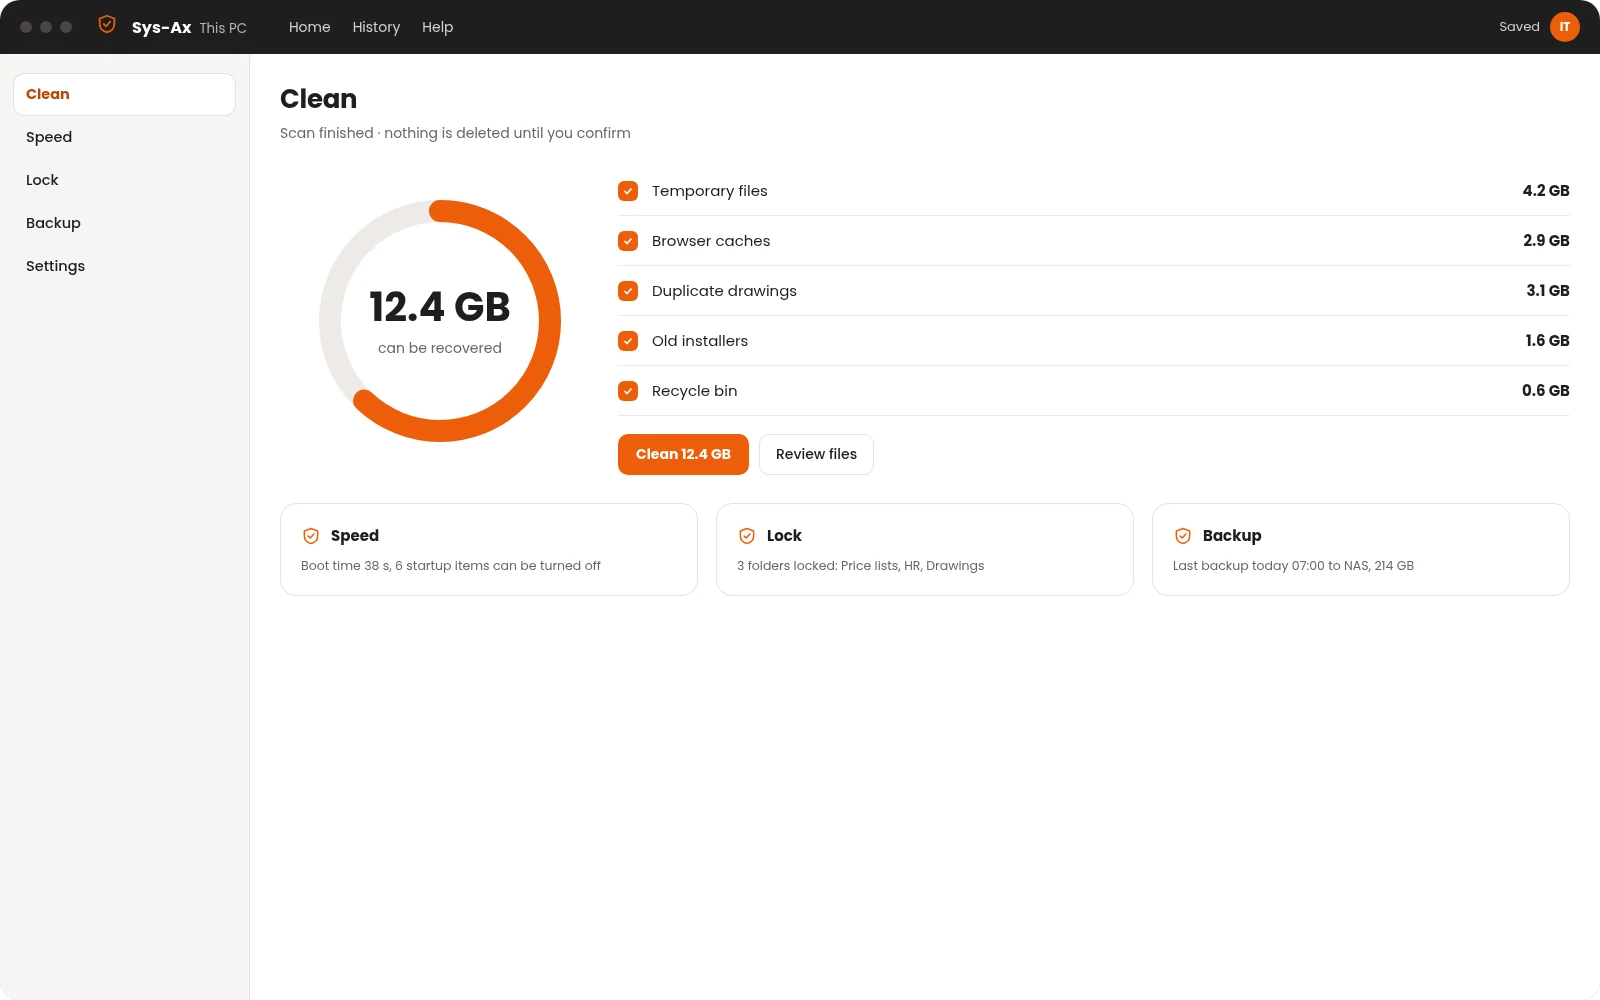Open Settings in the sidebar
The width and height of the screenshot is (1600, 1000).
[x=124, y=266]
